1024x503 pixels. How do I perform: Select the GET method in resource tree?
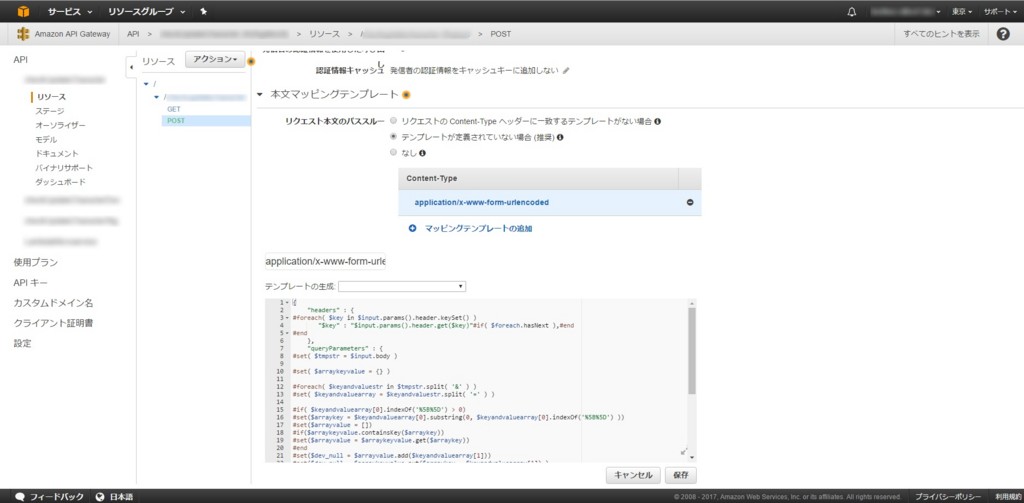coord(174,109)
